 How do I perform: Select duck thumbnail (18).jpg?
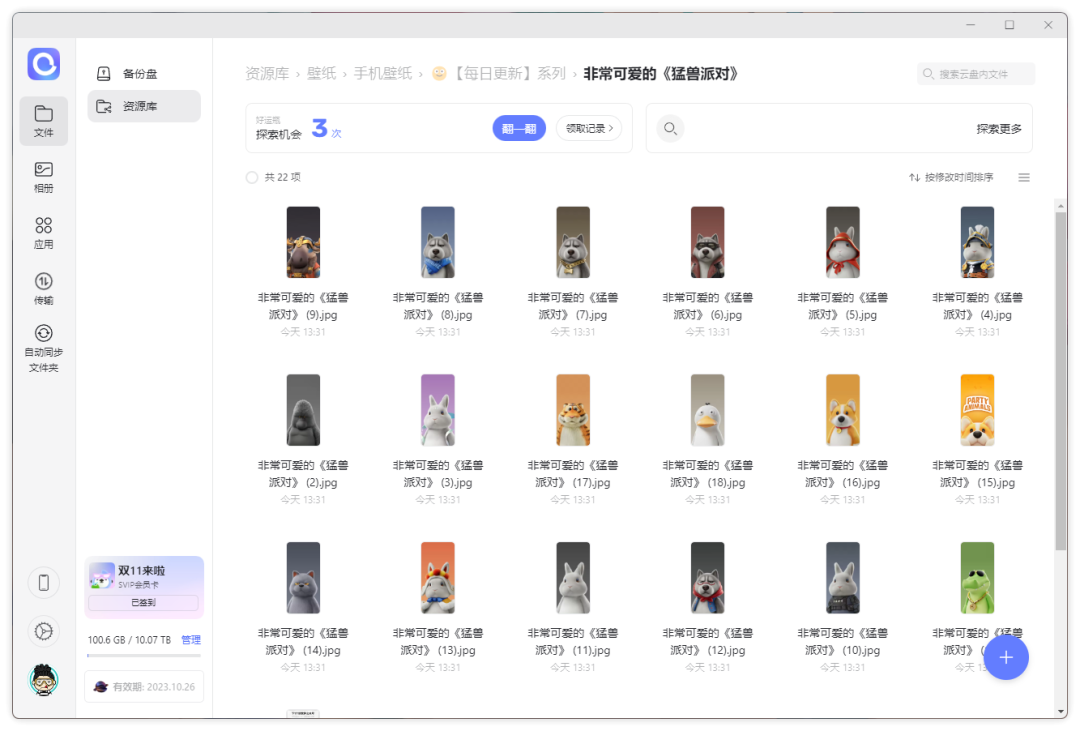(707, 410)
